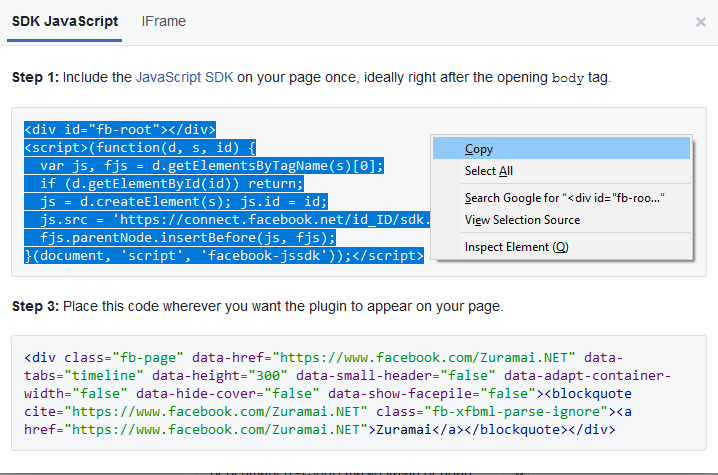
Task: Open the JavaScript SDK link
Action: (x=185, y=77)
